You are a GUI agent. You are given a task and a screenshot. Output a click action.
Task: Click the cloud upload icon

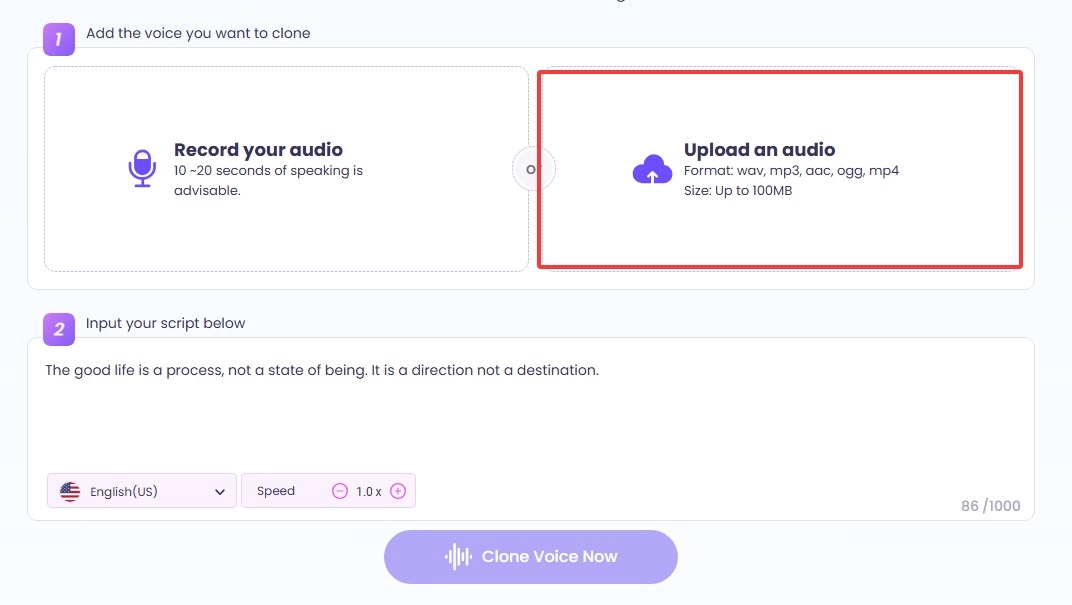click(652, 169)
